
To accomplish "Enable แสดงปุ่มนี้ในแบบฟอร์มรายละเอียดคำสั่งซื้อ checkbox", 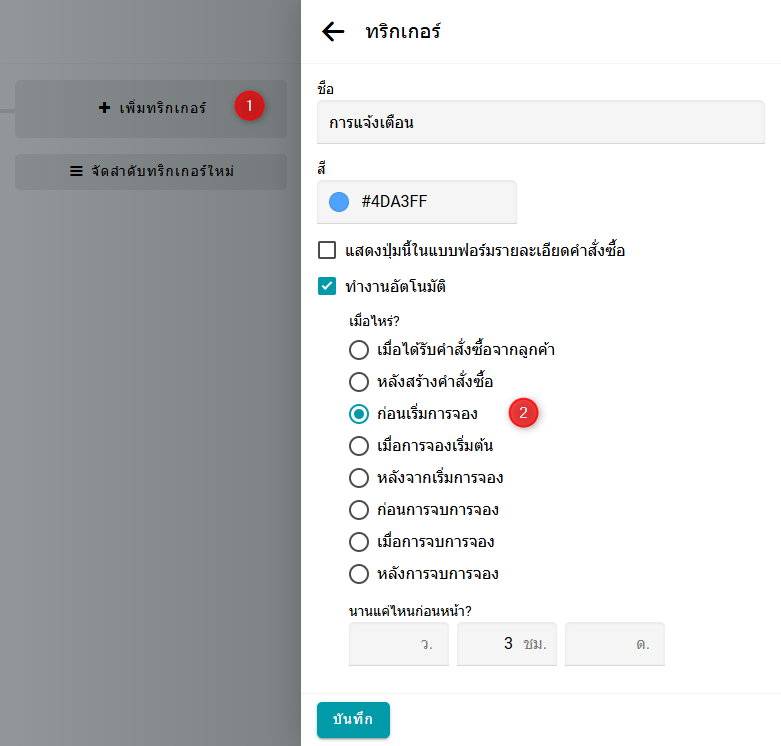I will click(327, 250).
